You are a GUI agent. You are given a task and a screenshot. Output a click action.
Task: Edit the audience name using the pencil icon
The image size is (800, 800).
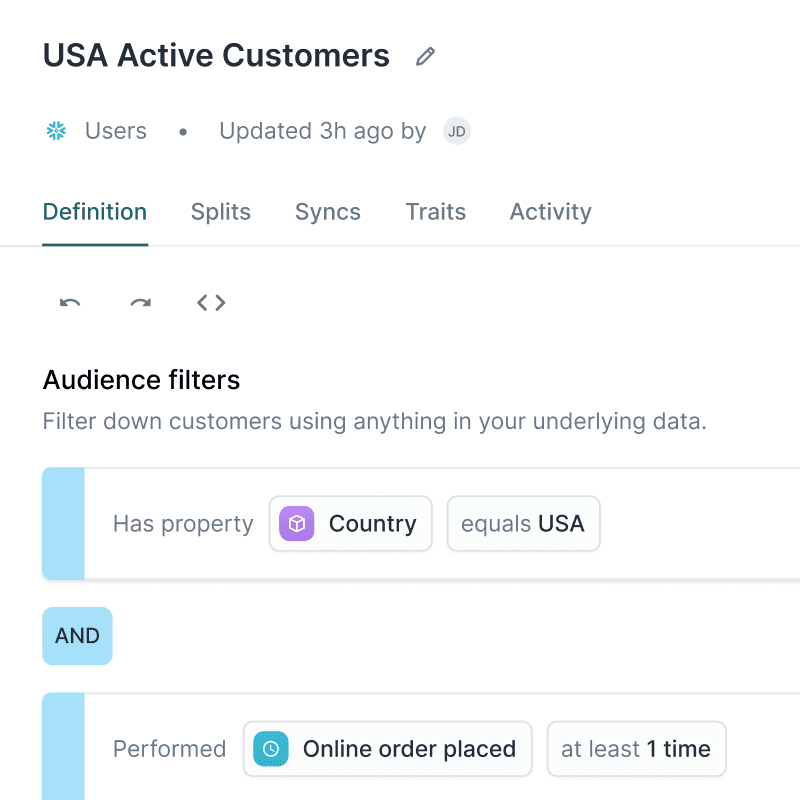click(x=425, y=56)
